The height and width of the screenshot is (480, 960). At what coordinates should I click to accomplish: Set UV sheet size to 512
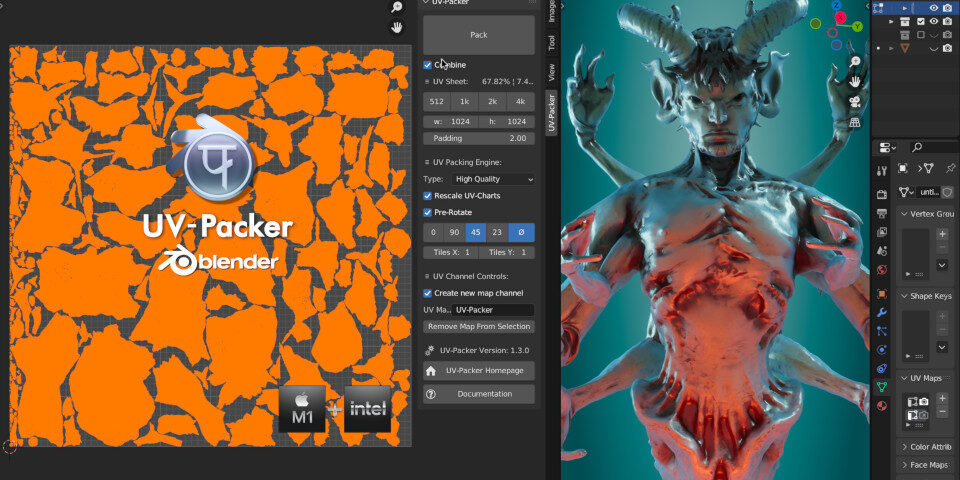tap(437, 102)
